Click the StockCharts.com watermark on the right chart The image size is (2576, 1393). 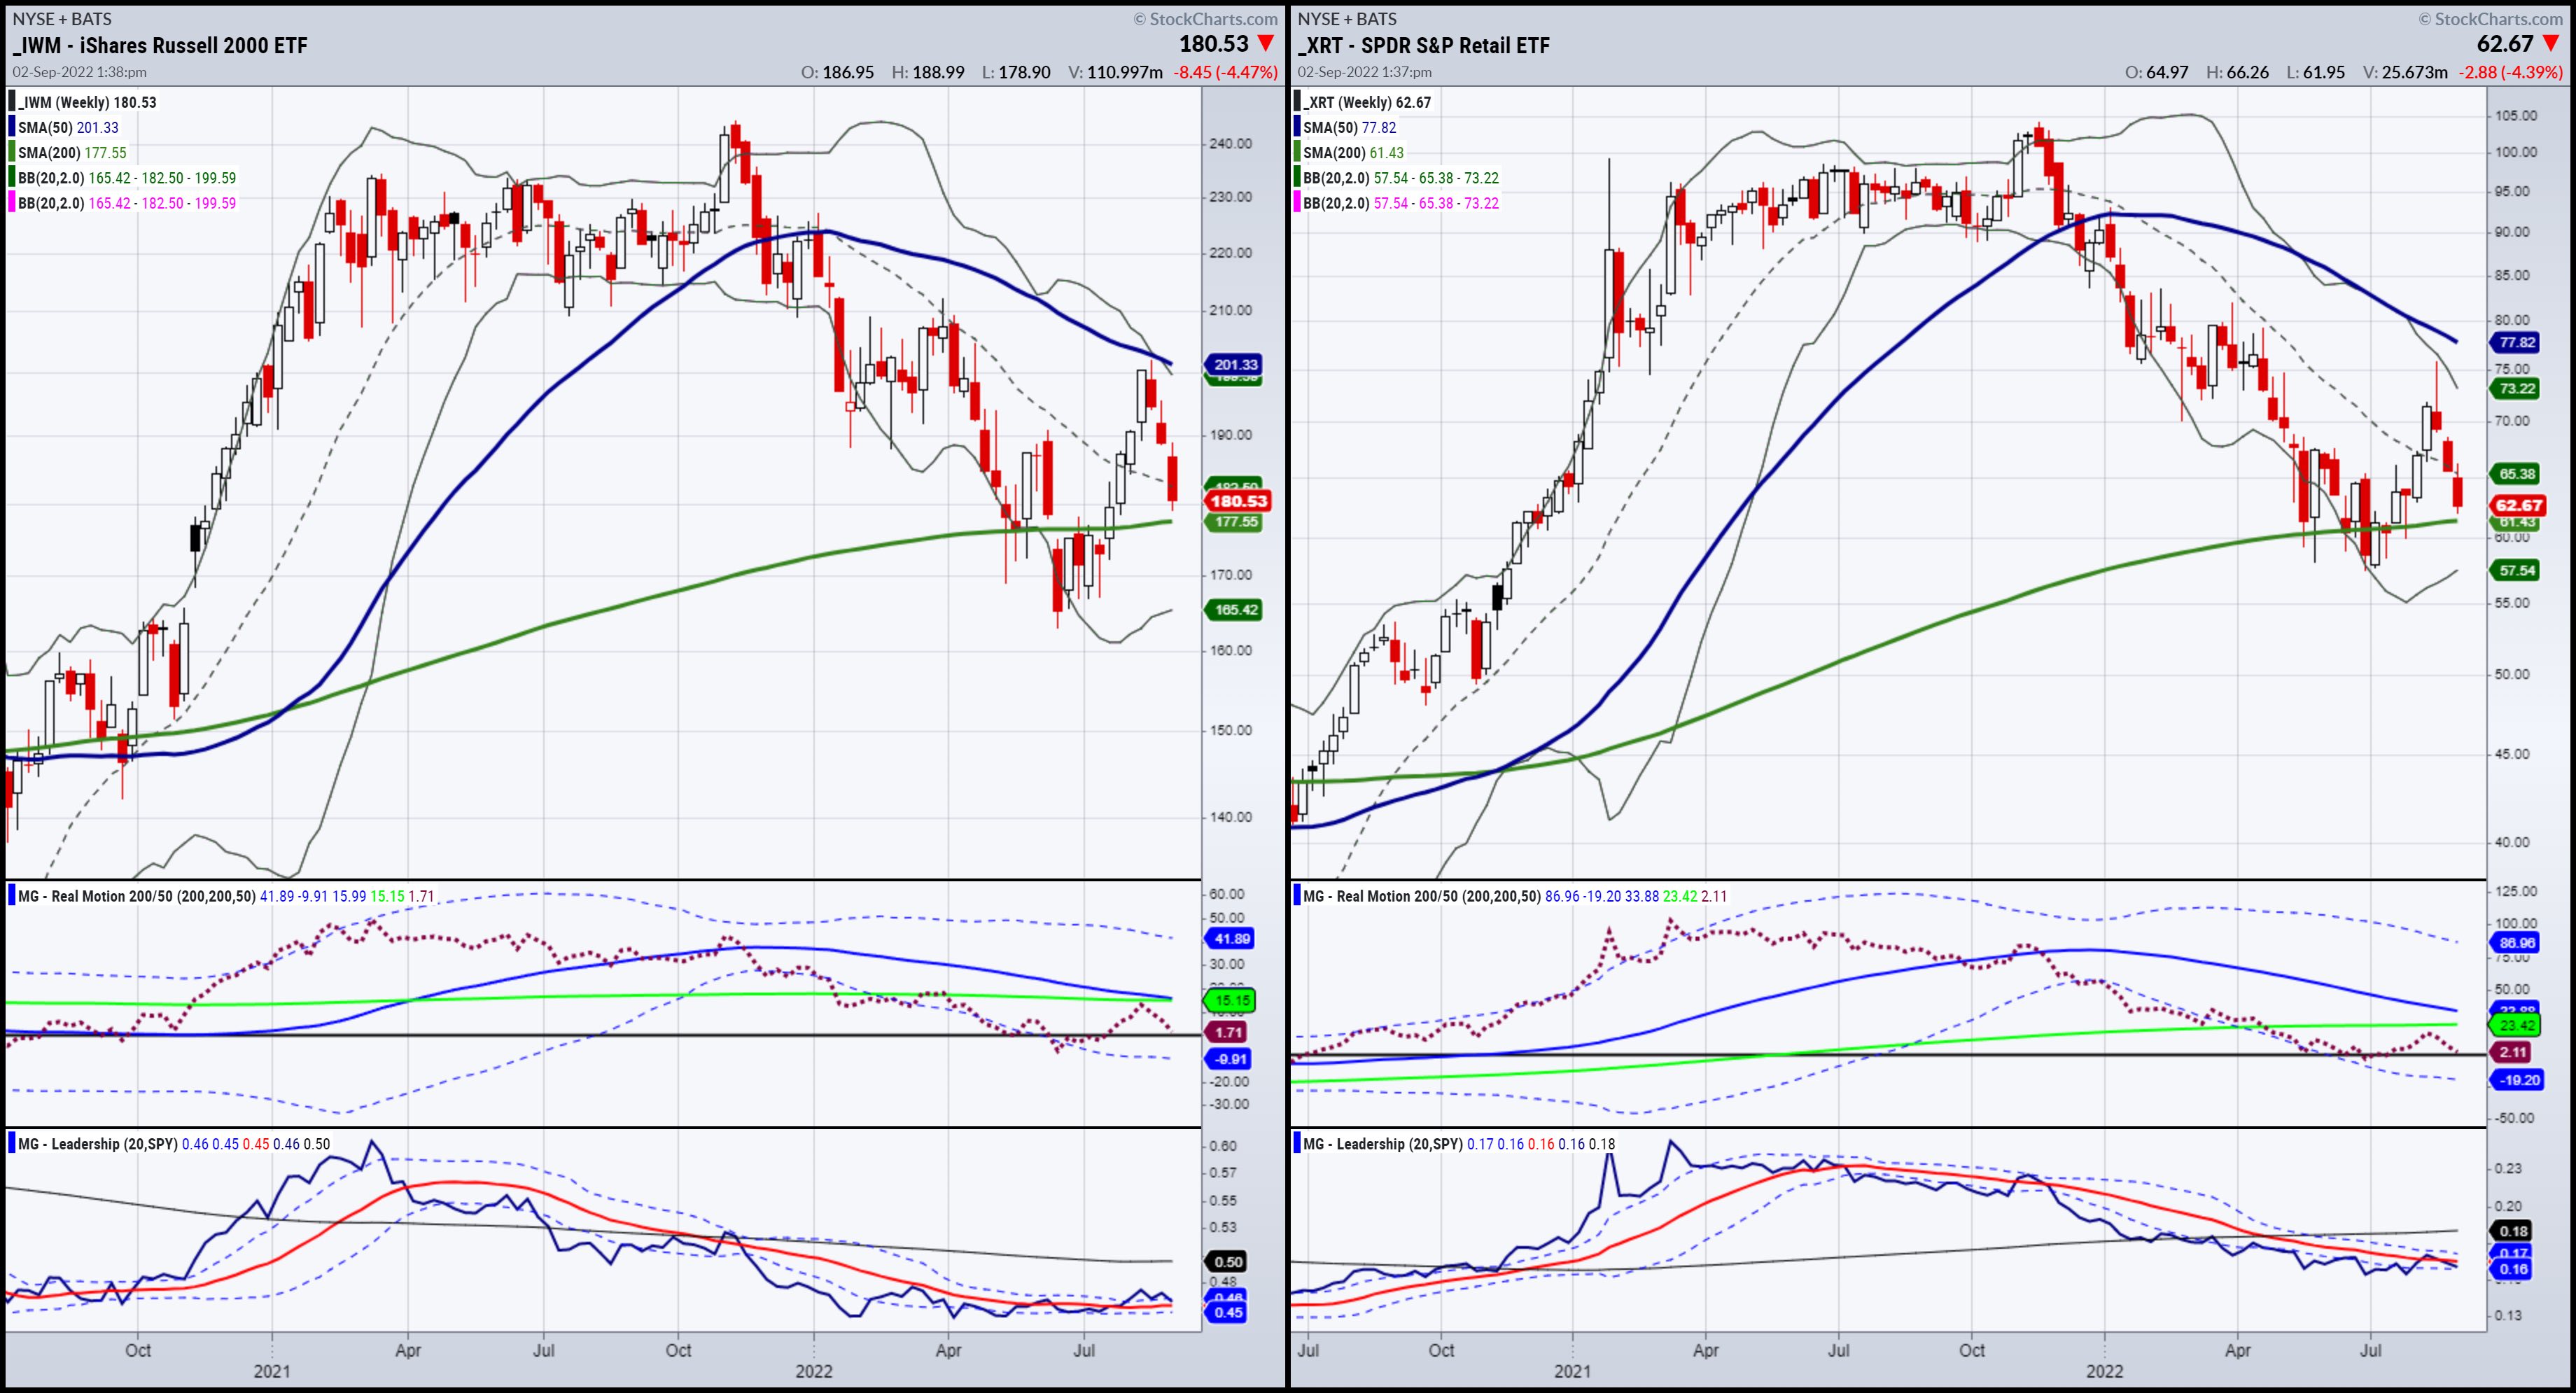pyautogui.click(x=2490, y=19)
